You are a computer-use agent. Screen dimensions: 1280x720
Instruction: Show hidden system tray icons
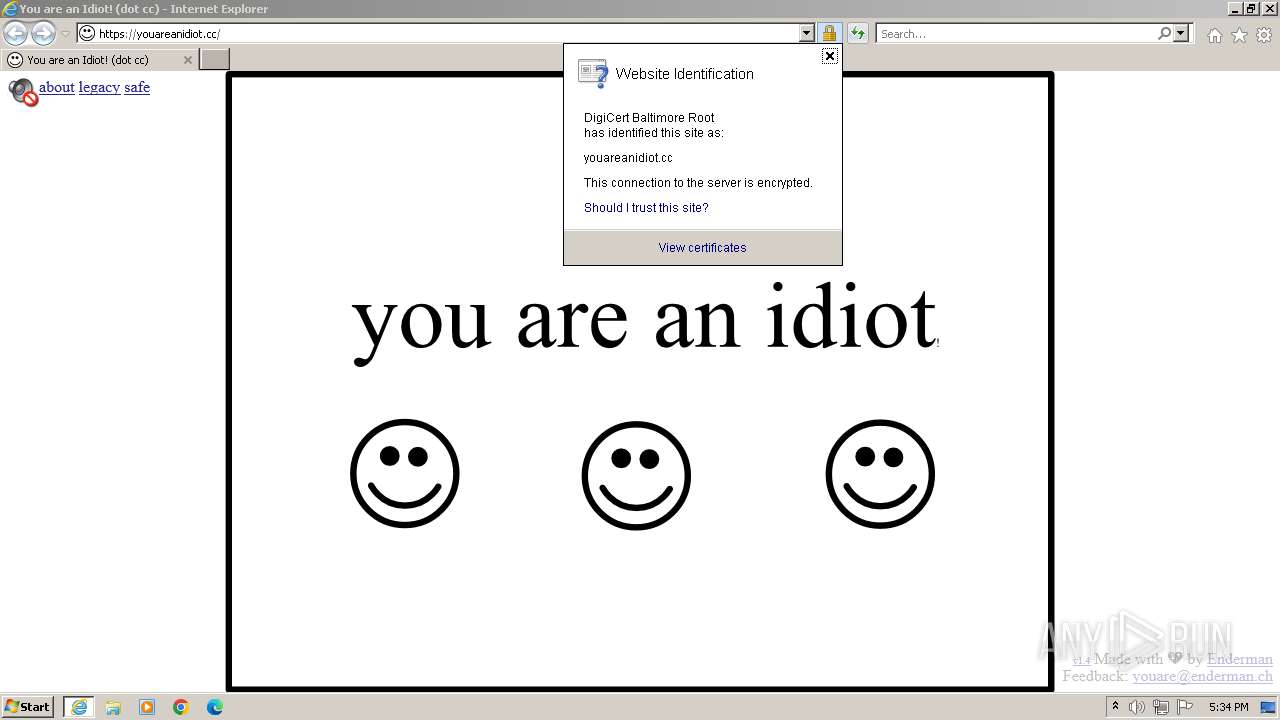pos(1115,707)
